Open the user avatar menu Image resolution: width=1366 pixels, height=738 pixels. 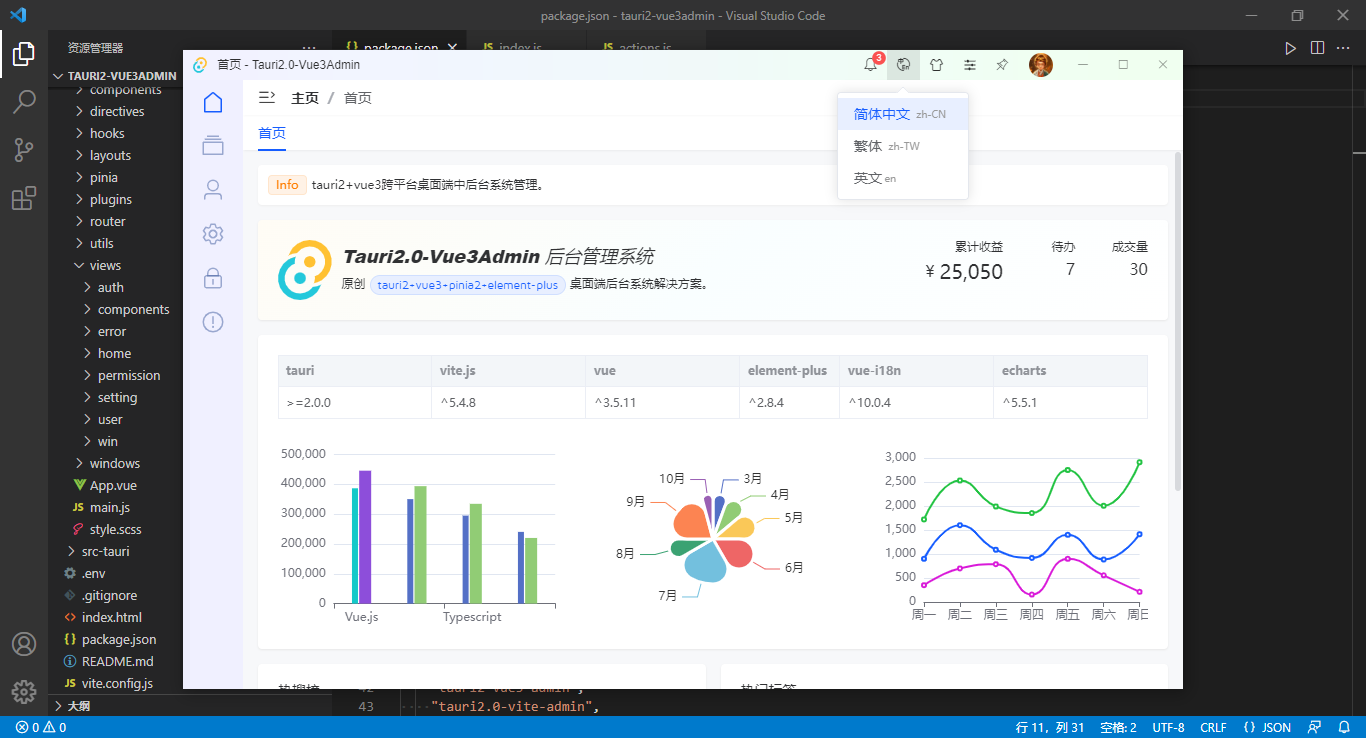[x=1041, y=65]
